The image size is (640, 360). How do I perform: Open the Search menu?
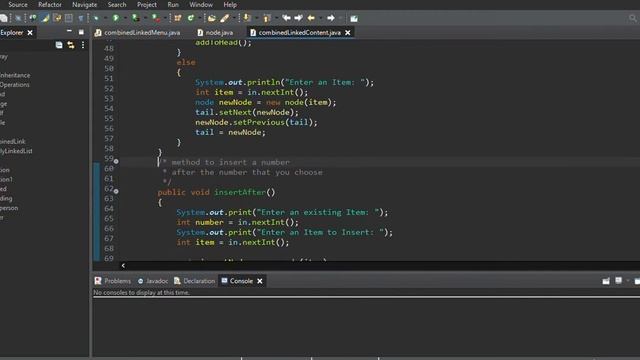[x=117, y=5]
